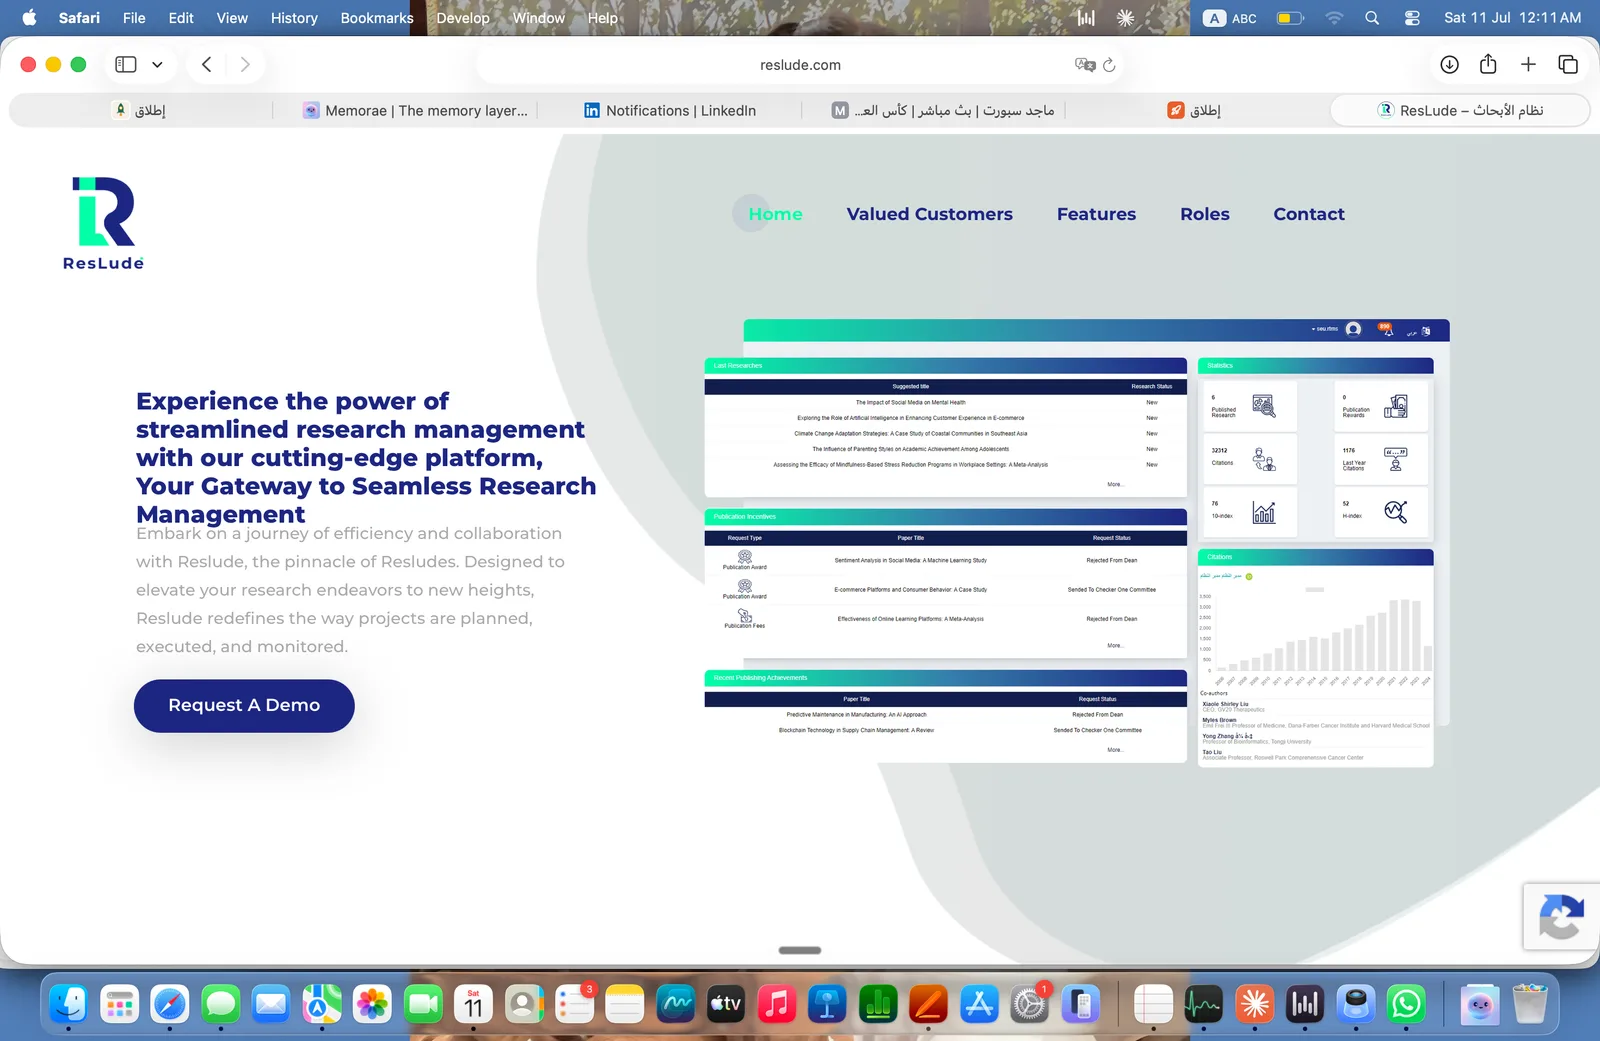
Task: Open Launchpad from the Dock
Action: (x=119, y=1003)
